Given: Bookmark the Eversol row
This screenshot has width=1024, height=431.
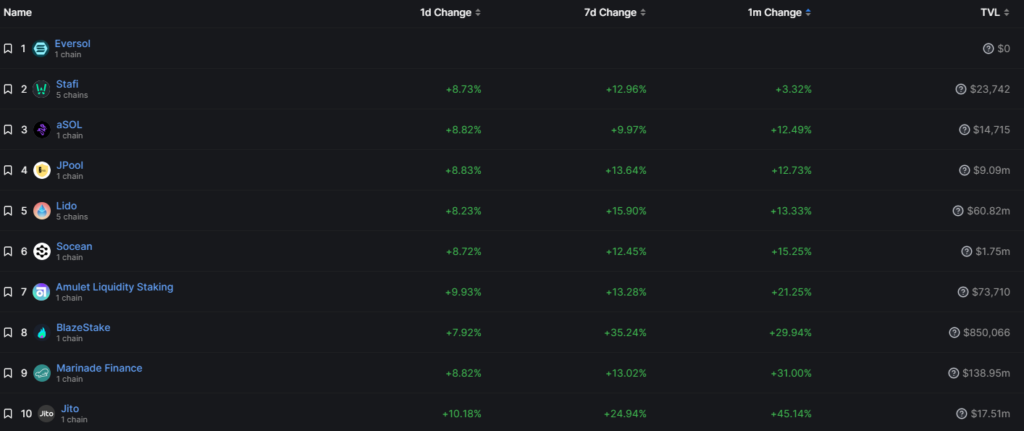Looking at the screenshot, I should coord(8,48).
